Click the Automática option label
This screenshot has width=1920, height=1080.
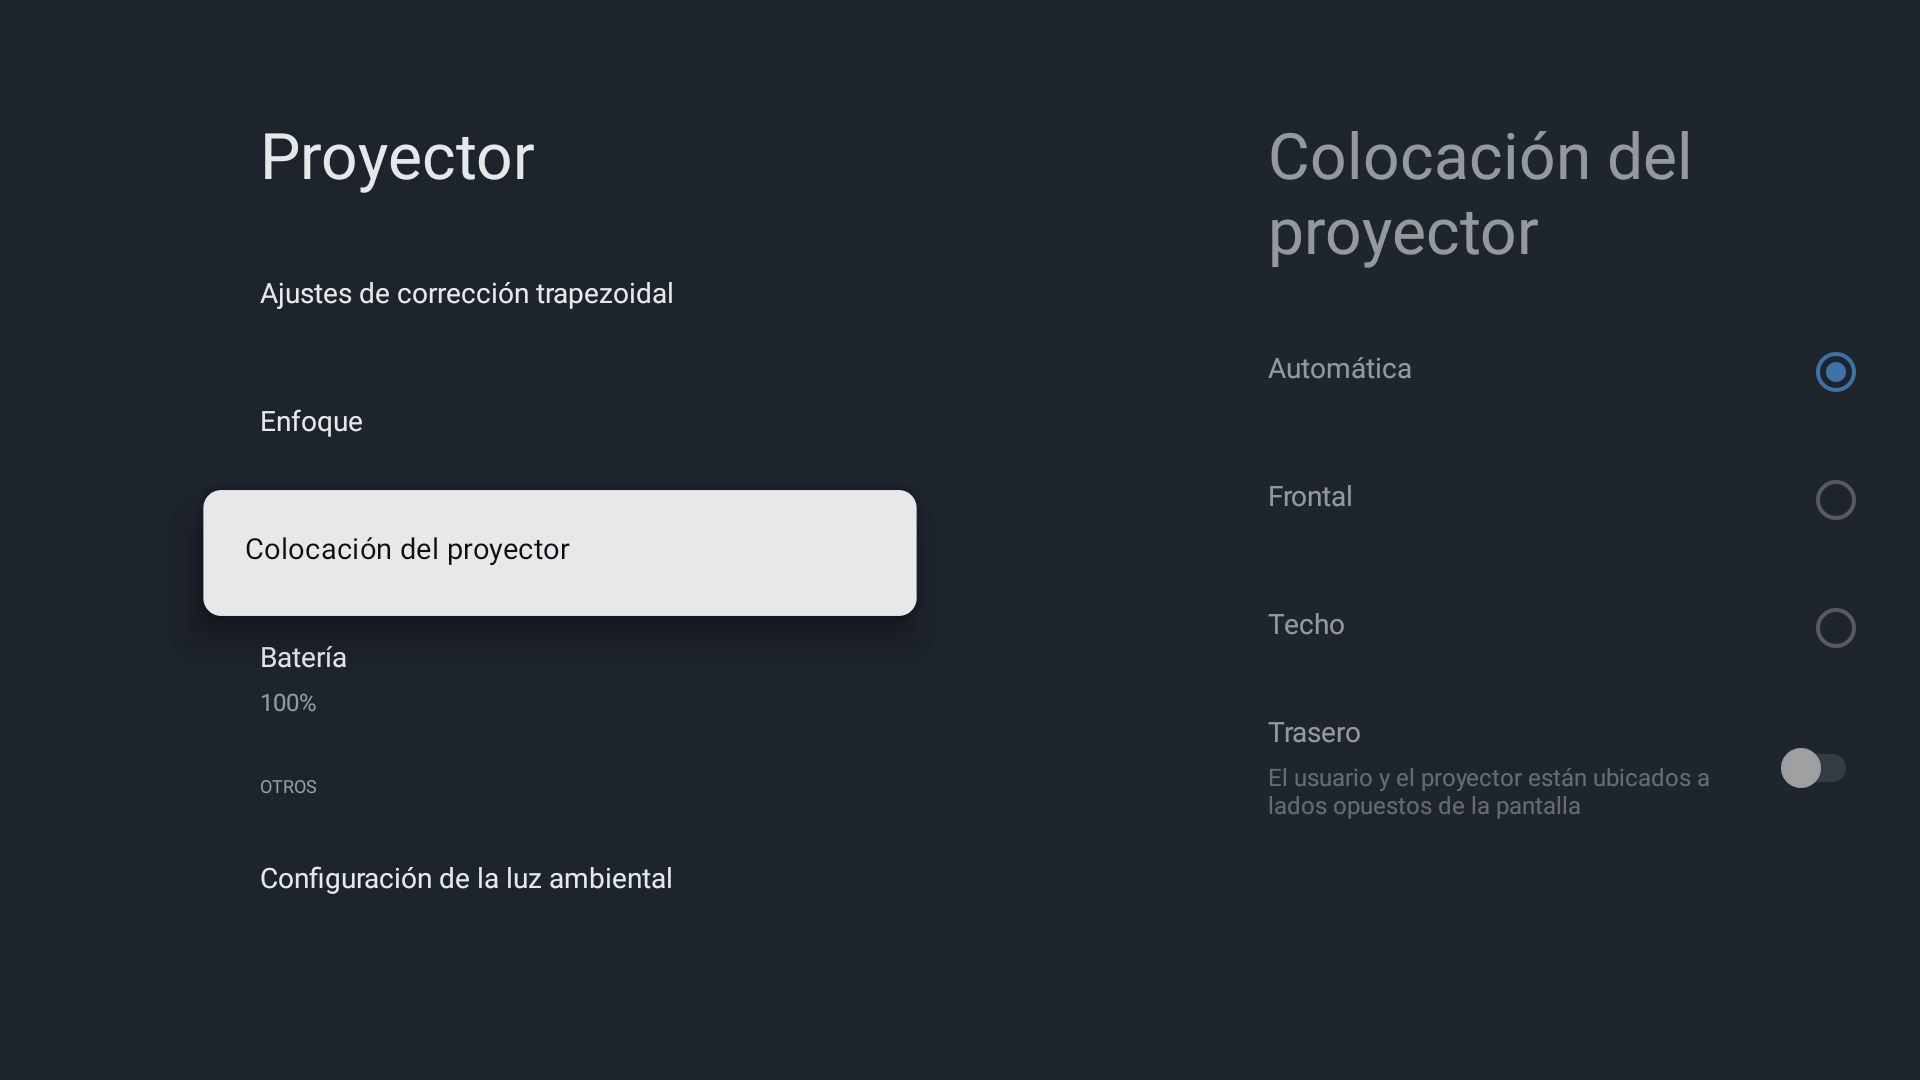[1339, 369]
